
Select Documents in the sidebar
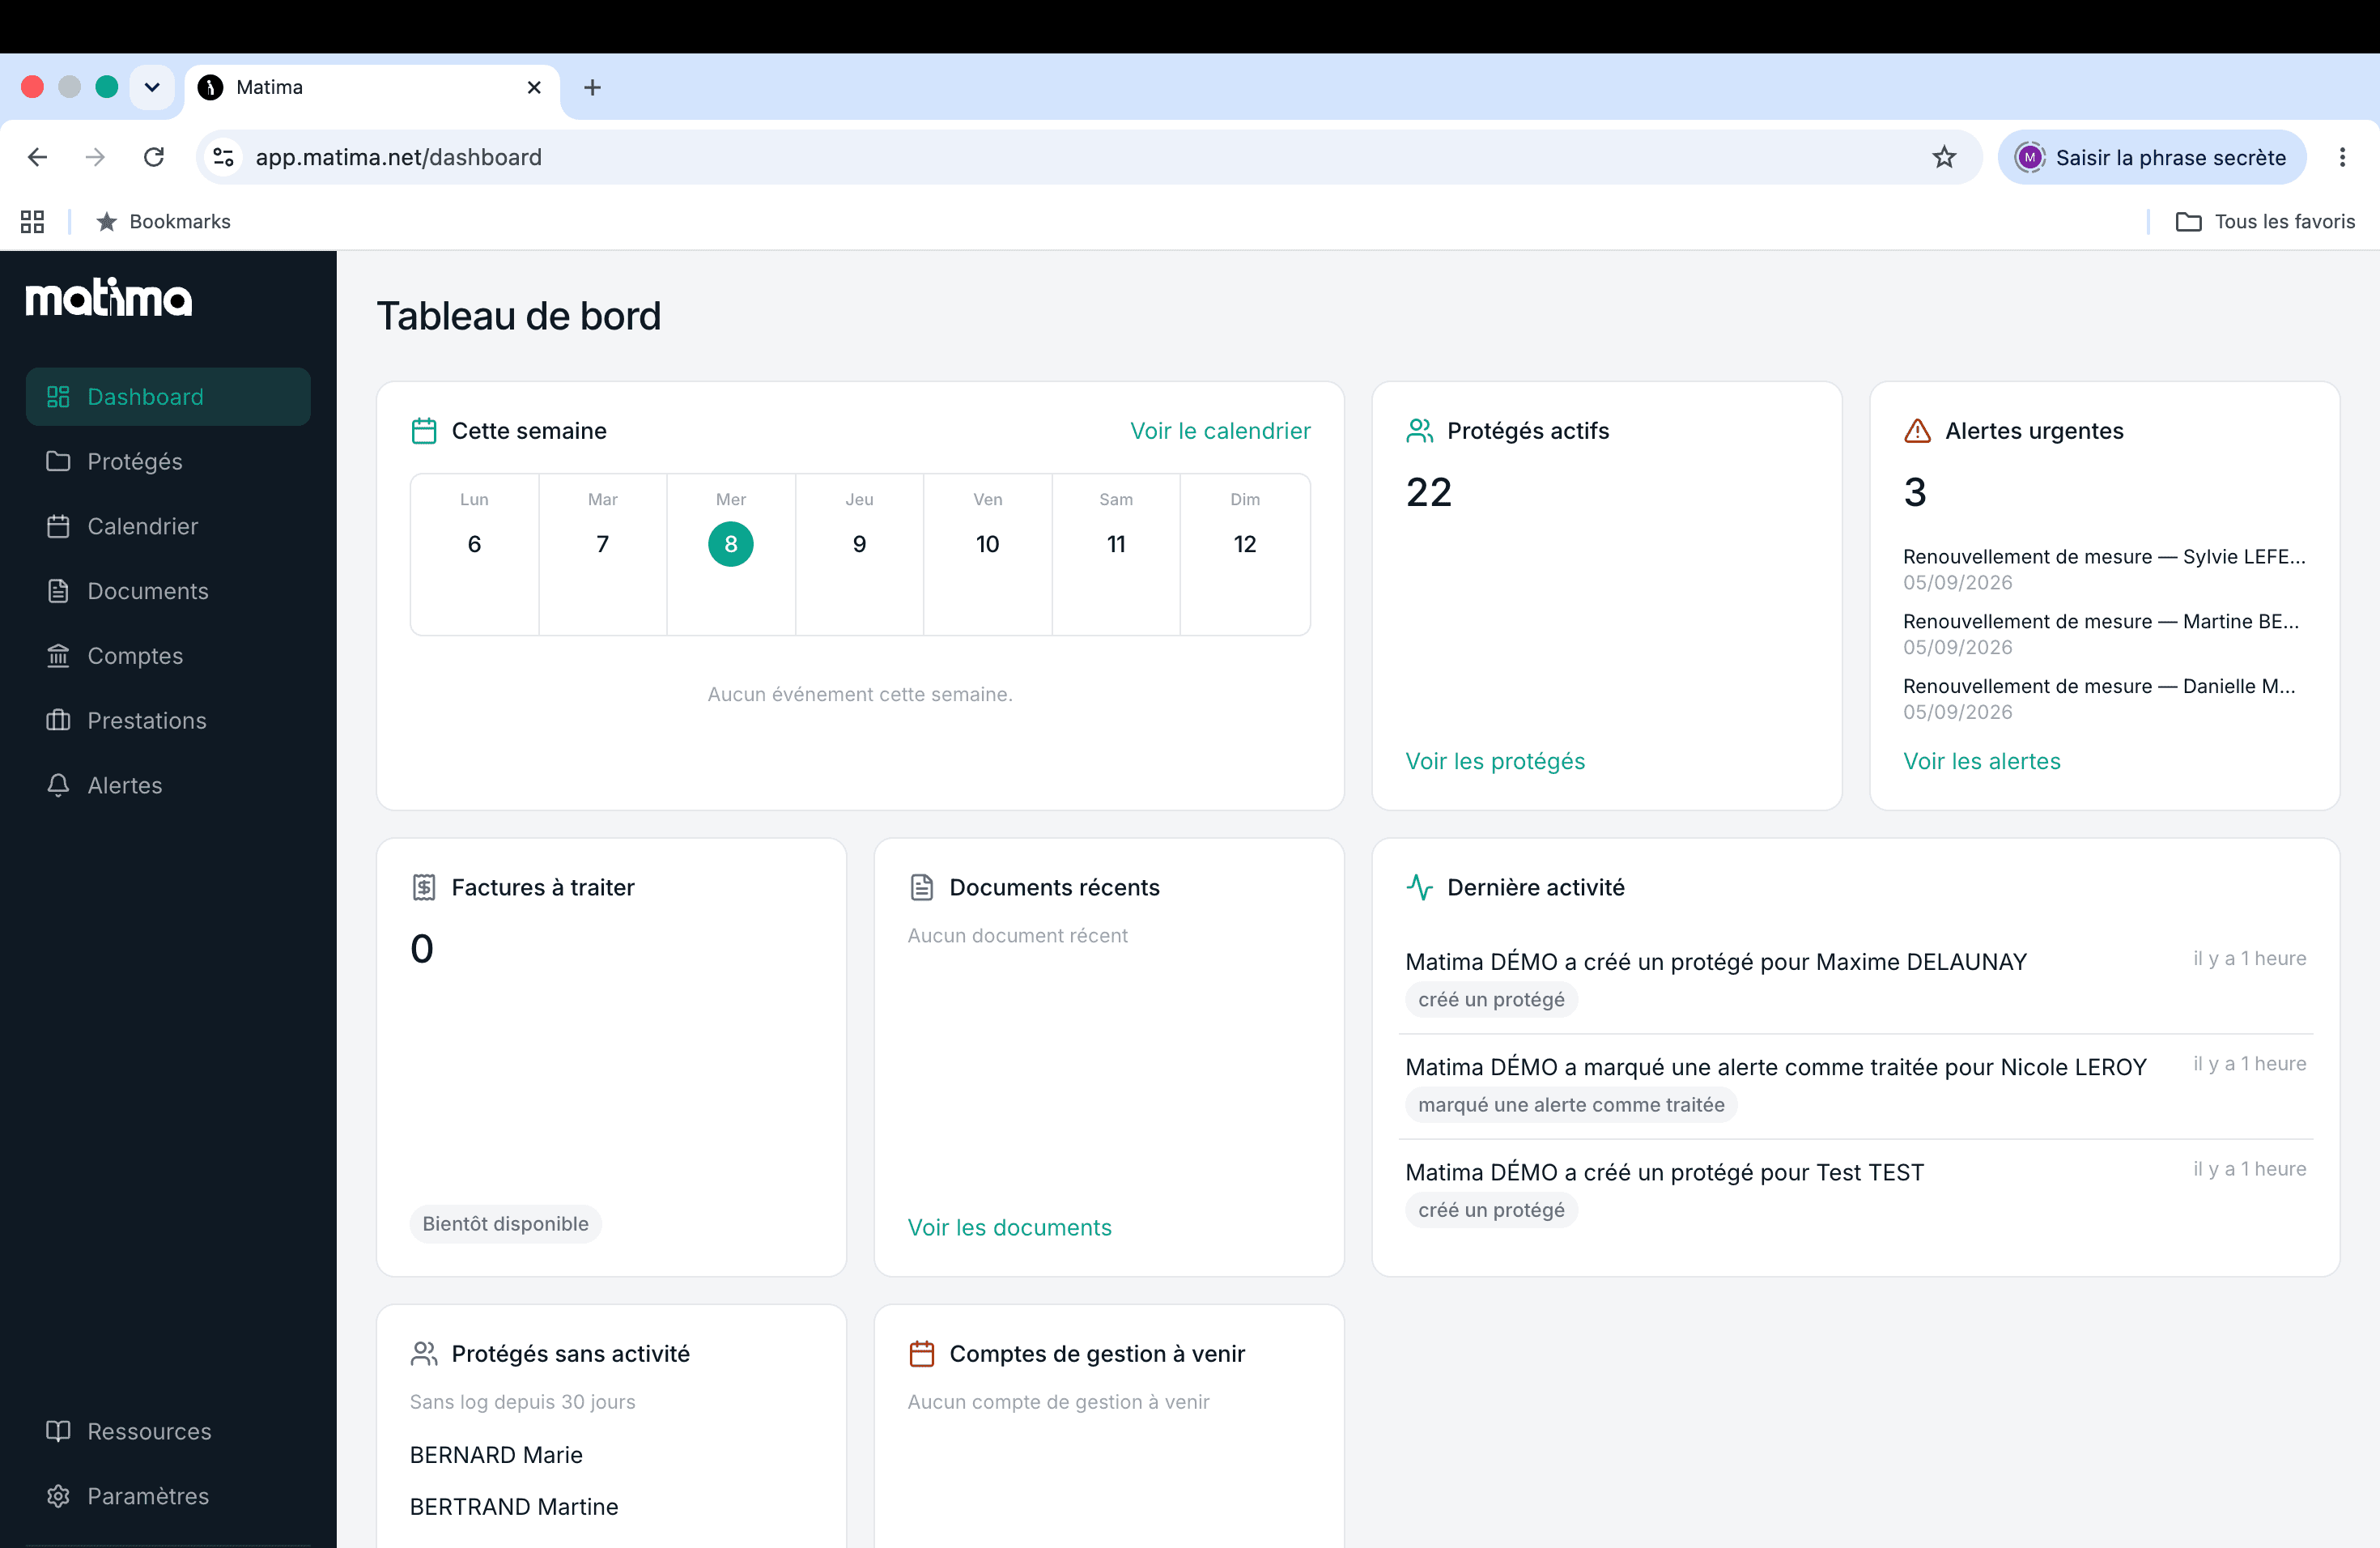click(168, 591)
